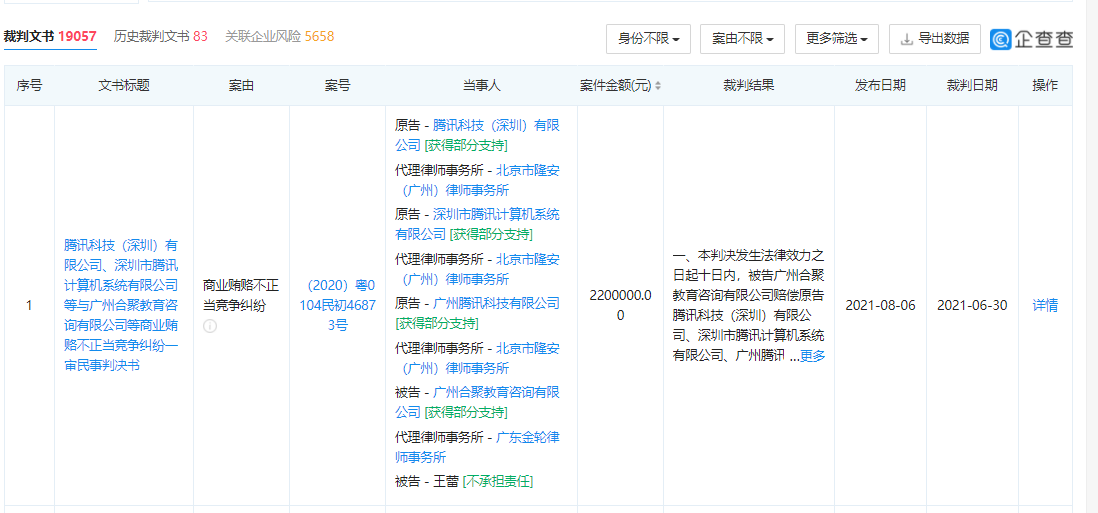Open the document title link starting with 腾讯科技
1098x513 pixels.
121,305
